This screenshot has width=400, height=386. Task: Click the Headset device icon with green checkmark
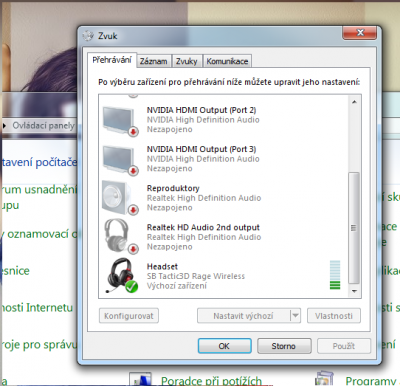coord(121,276)
